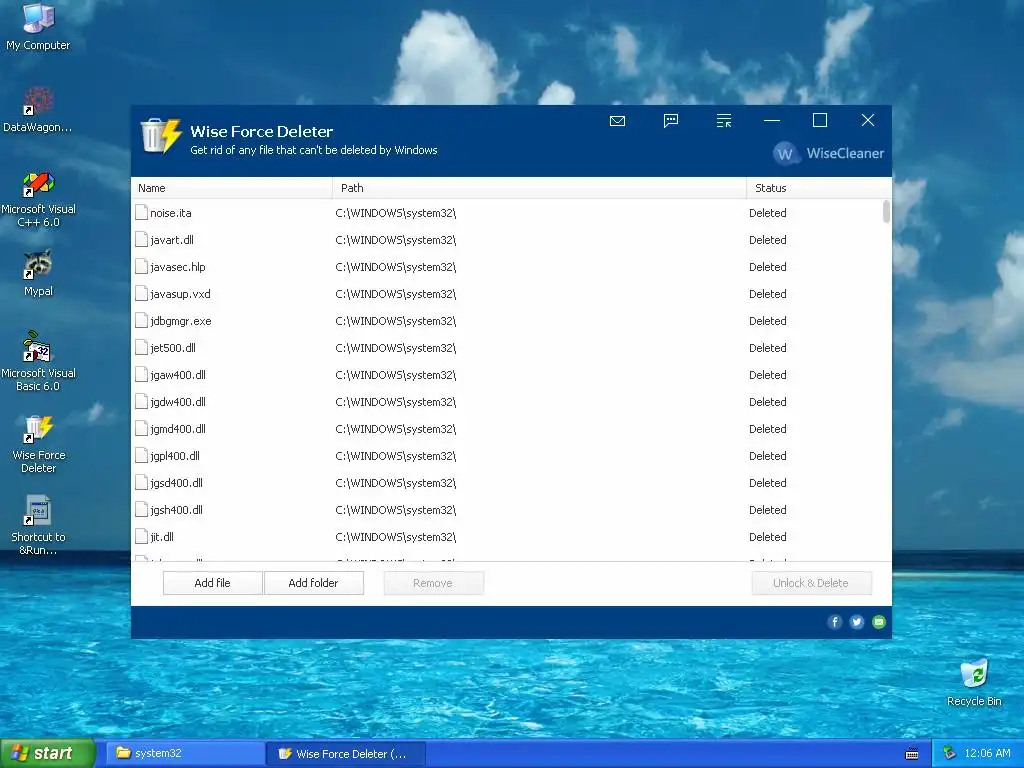This screenshot has width=1024, height=768.
Task: Click the file icon beside jdbgmgr.exe
Action: click(141, 321)
